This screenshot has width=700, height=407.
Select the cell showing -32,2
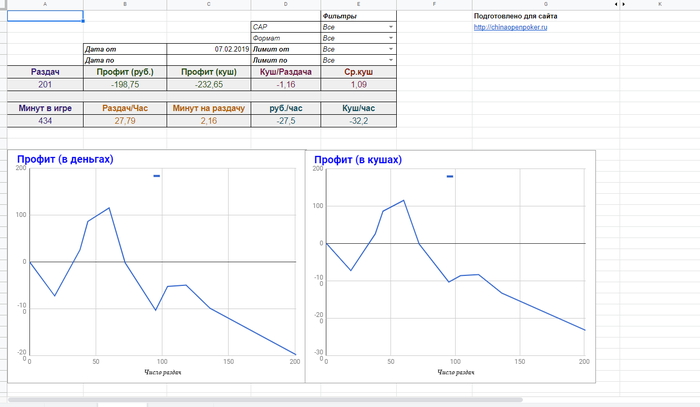point(358,121)
